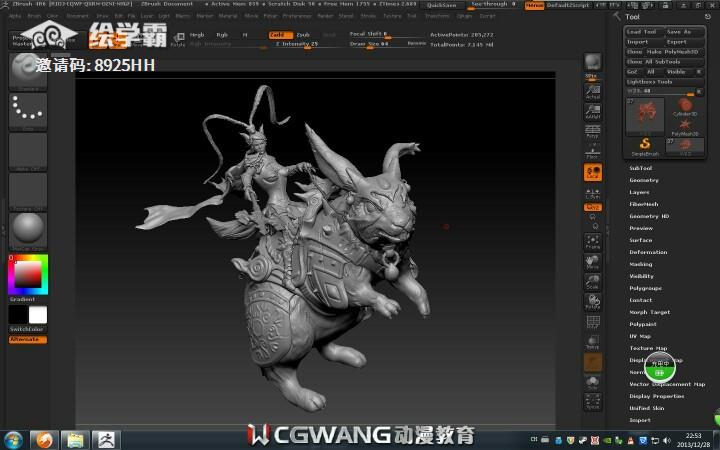720x450 pixels.
Task: Enable the Zadd mode
Action: coord(280,35)
